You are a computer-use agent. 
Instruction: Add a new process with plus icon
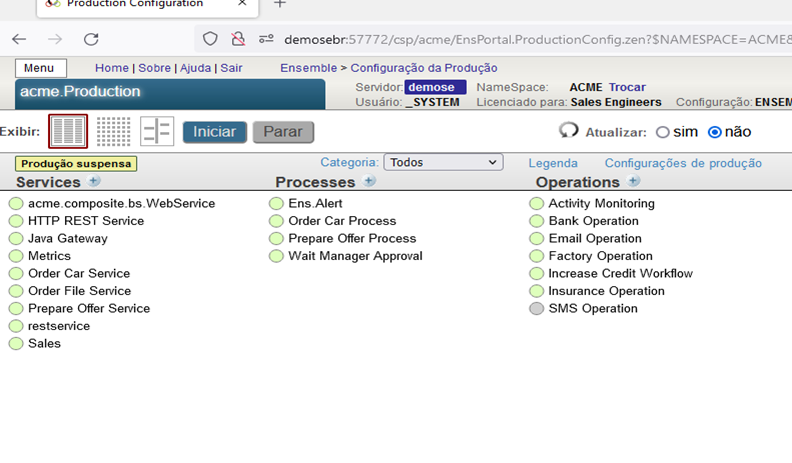[369, 181]
